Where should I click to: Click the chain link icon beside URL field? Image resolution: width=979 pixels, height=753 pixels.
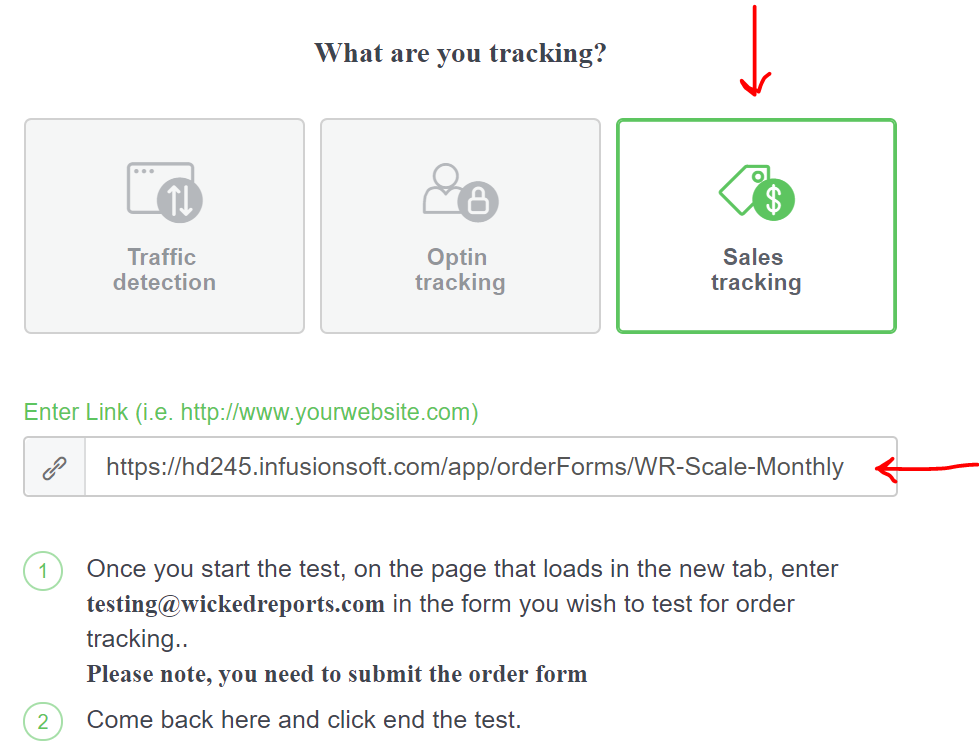(x=54, y=468)
